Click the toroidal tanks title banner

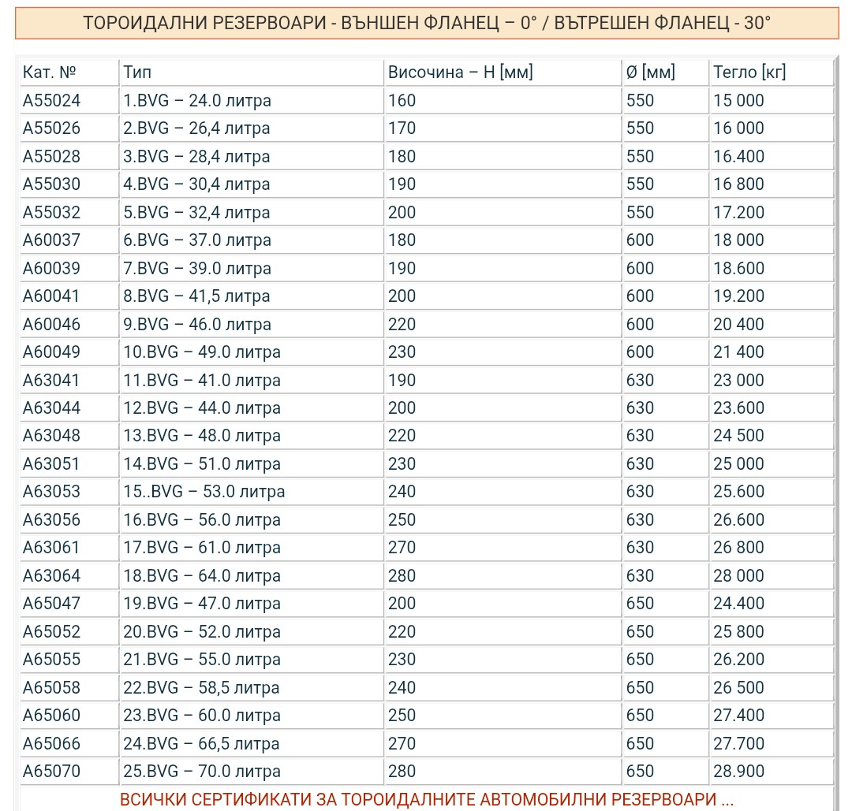(x=427, y=23)
